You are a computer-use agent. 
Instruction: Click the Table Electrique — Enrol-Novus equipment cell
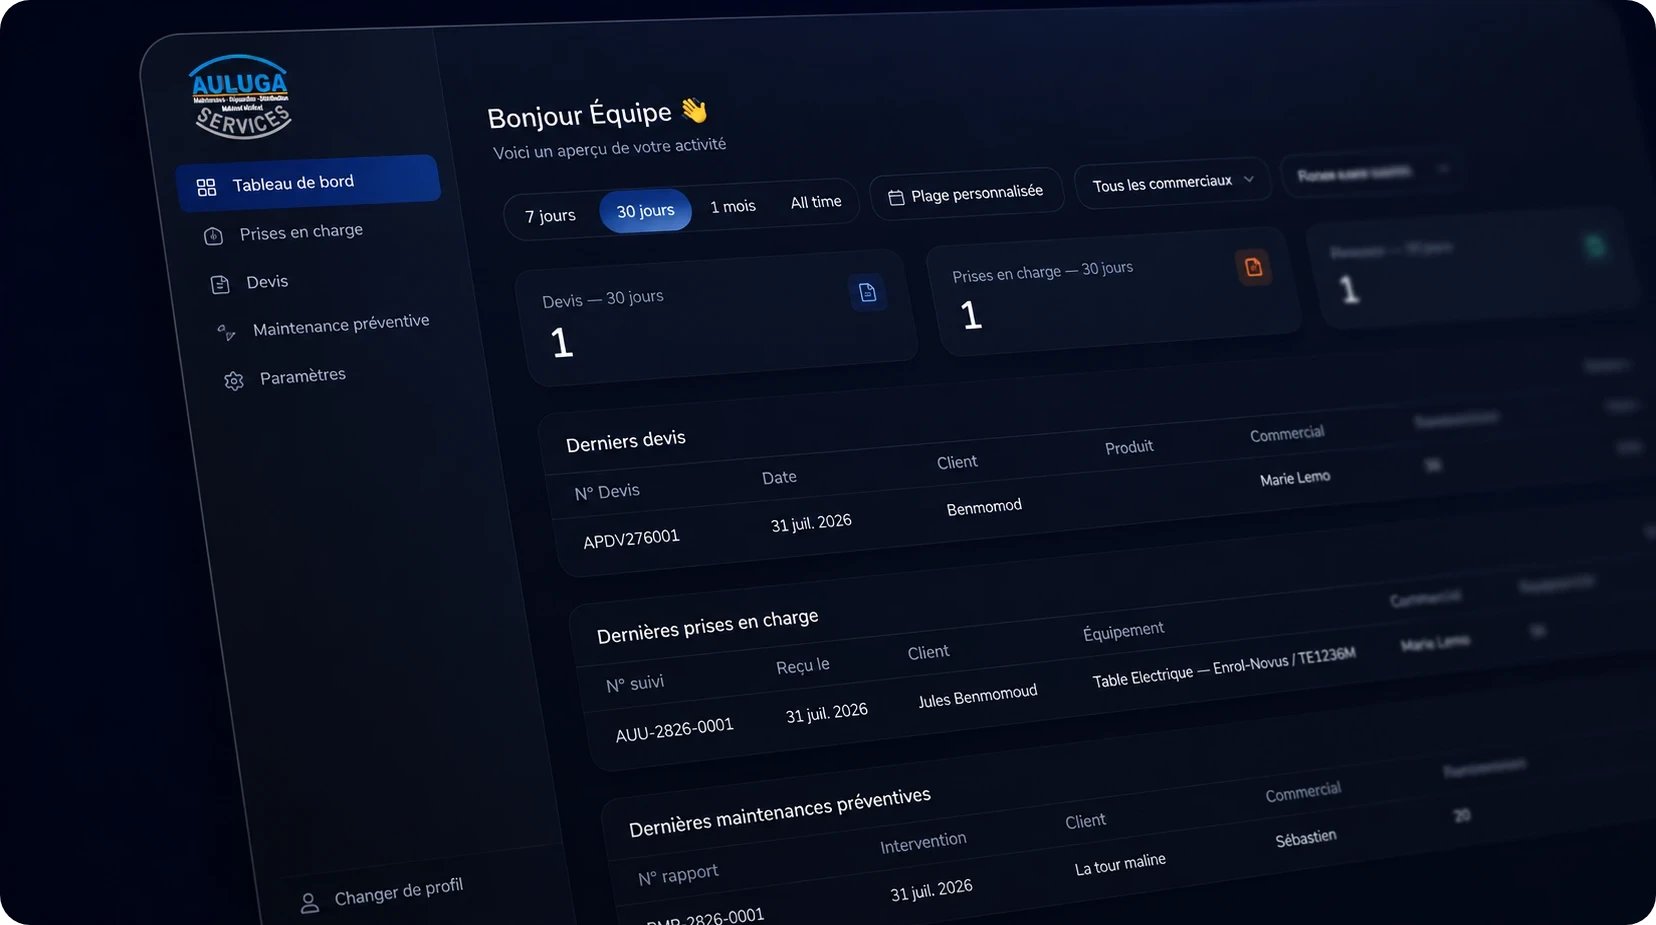click(x=1224, y=667)
